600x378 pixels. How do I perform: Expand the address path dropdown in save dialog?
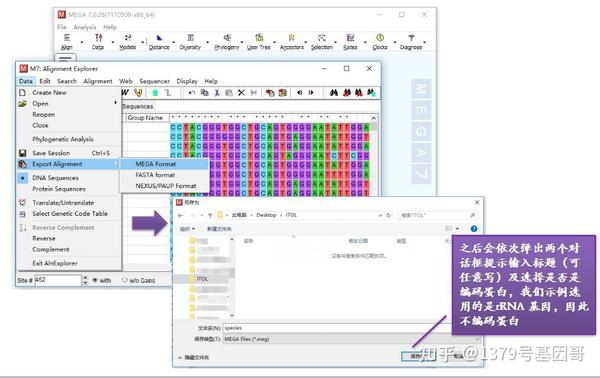tap(380, 215)
